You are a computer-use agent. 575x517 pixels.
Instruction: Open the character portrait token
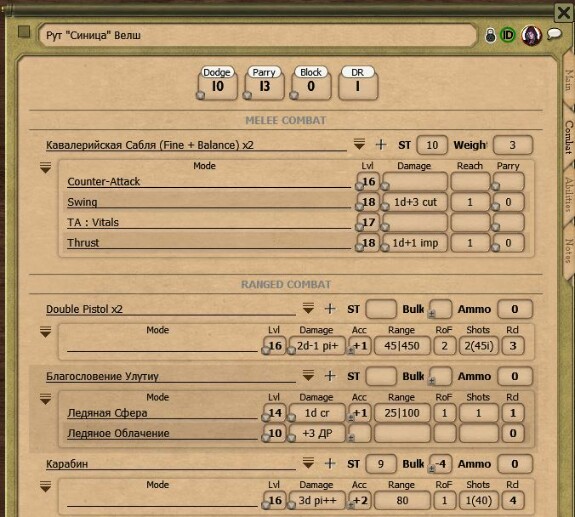click(532, 36)
